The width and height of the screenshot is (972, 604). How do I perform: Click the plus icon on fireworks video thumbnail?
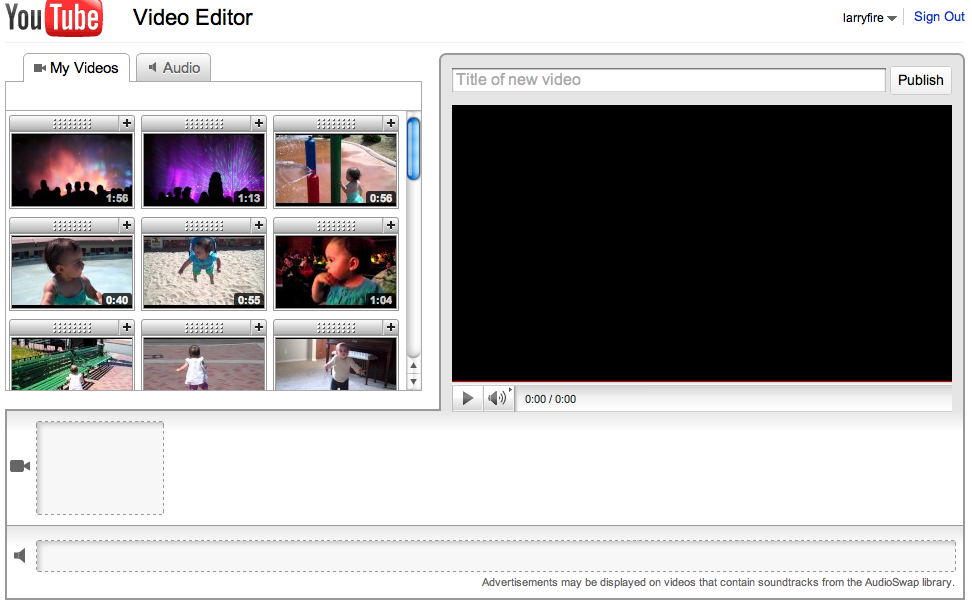coord(125,123)
